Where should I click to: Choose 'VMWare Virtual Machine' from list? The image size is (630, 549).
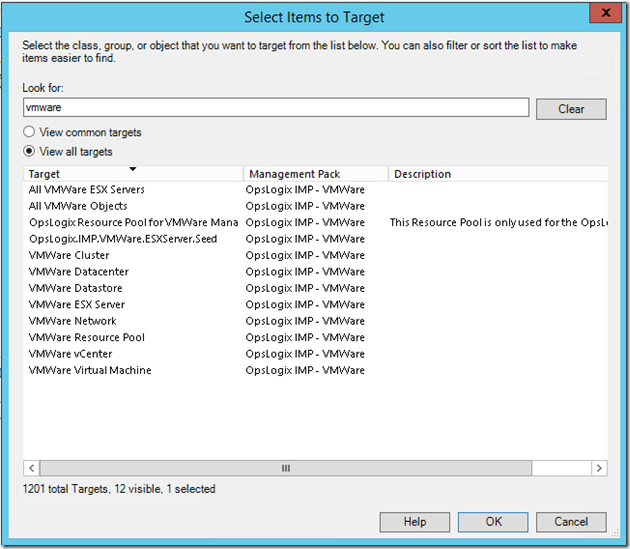click(90, 370)
